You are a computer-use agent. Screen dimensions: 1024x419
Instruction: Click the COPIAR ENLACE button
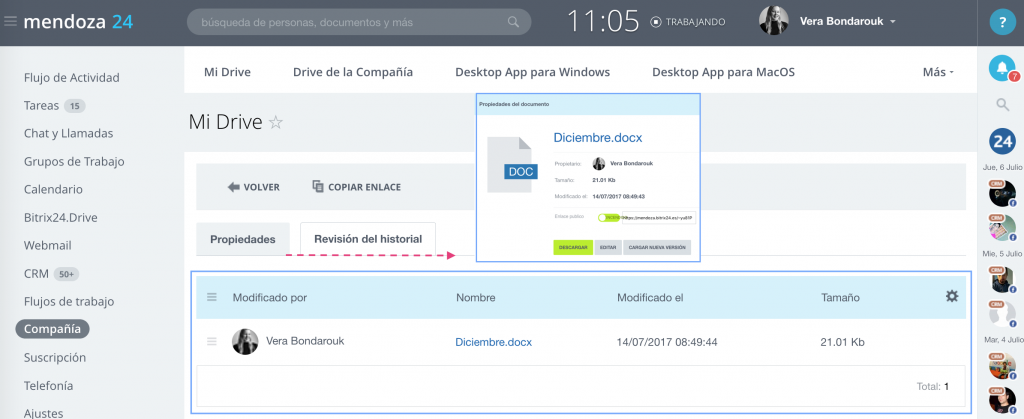point(357,187)
